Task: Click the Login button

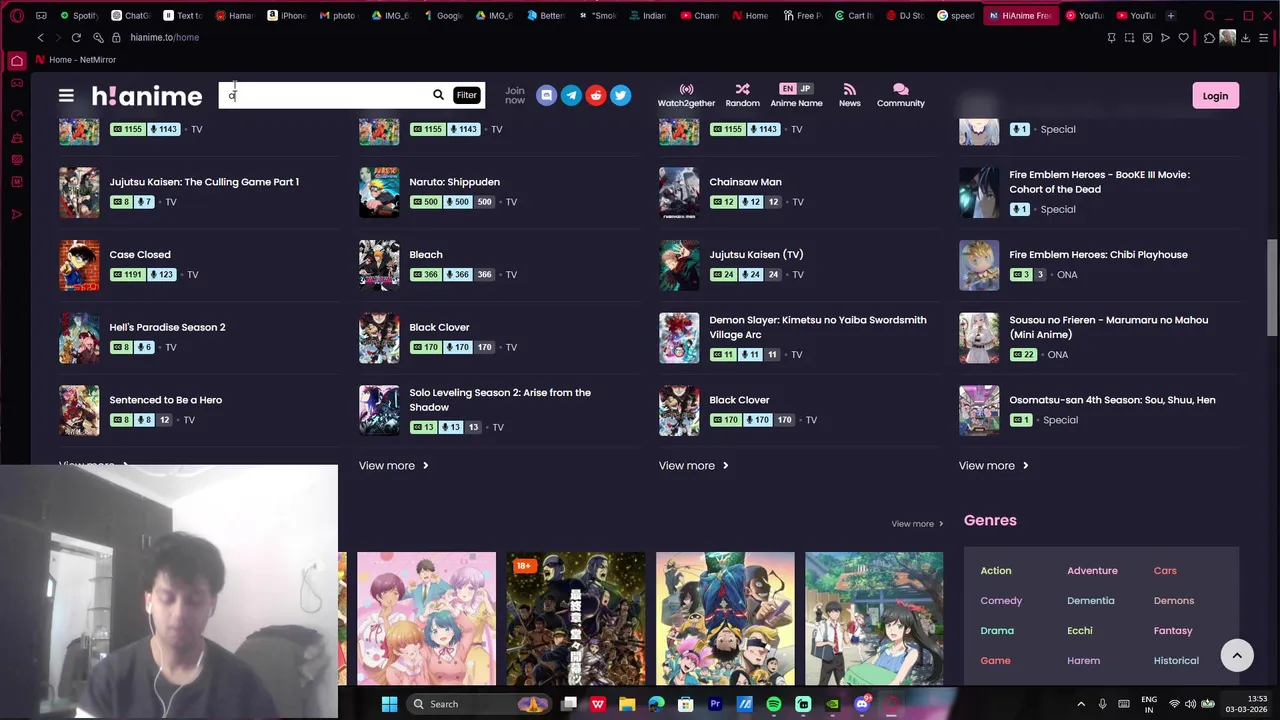Action: click(x=1215, y=96)
